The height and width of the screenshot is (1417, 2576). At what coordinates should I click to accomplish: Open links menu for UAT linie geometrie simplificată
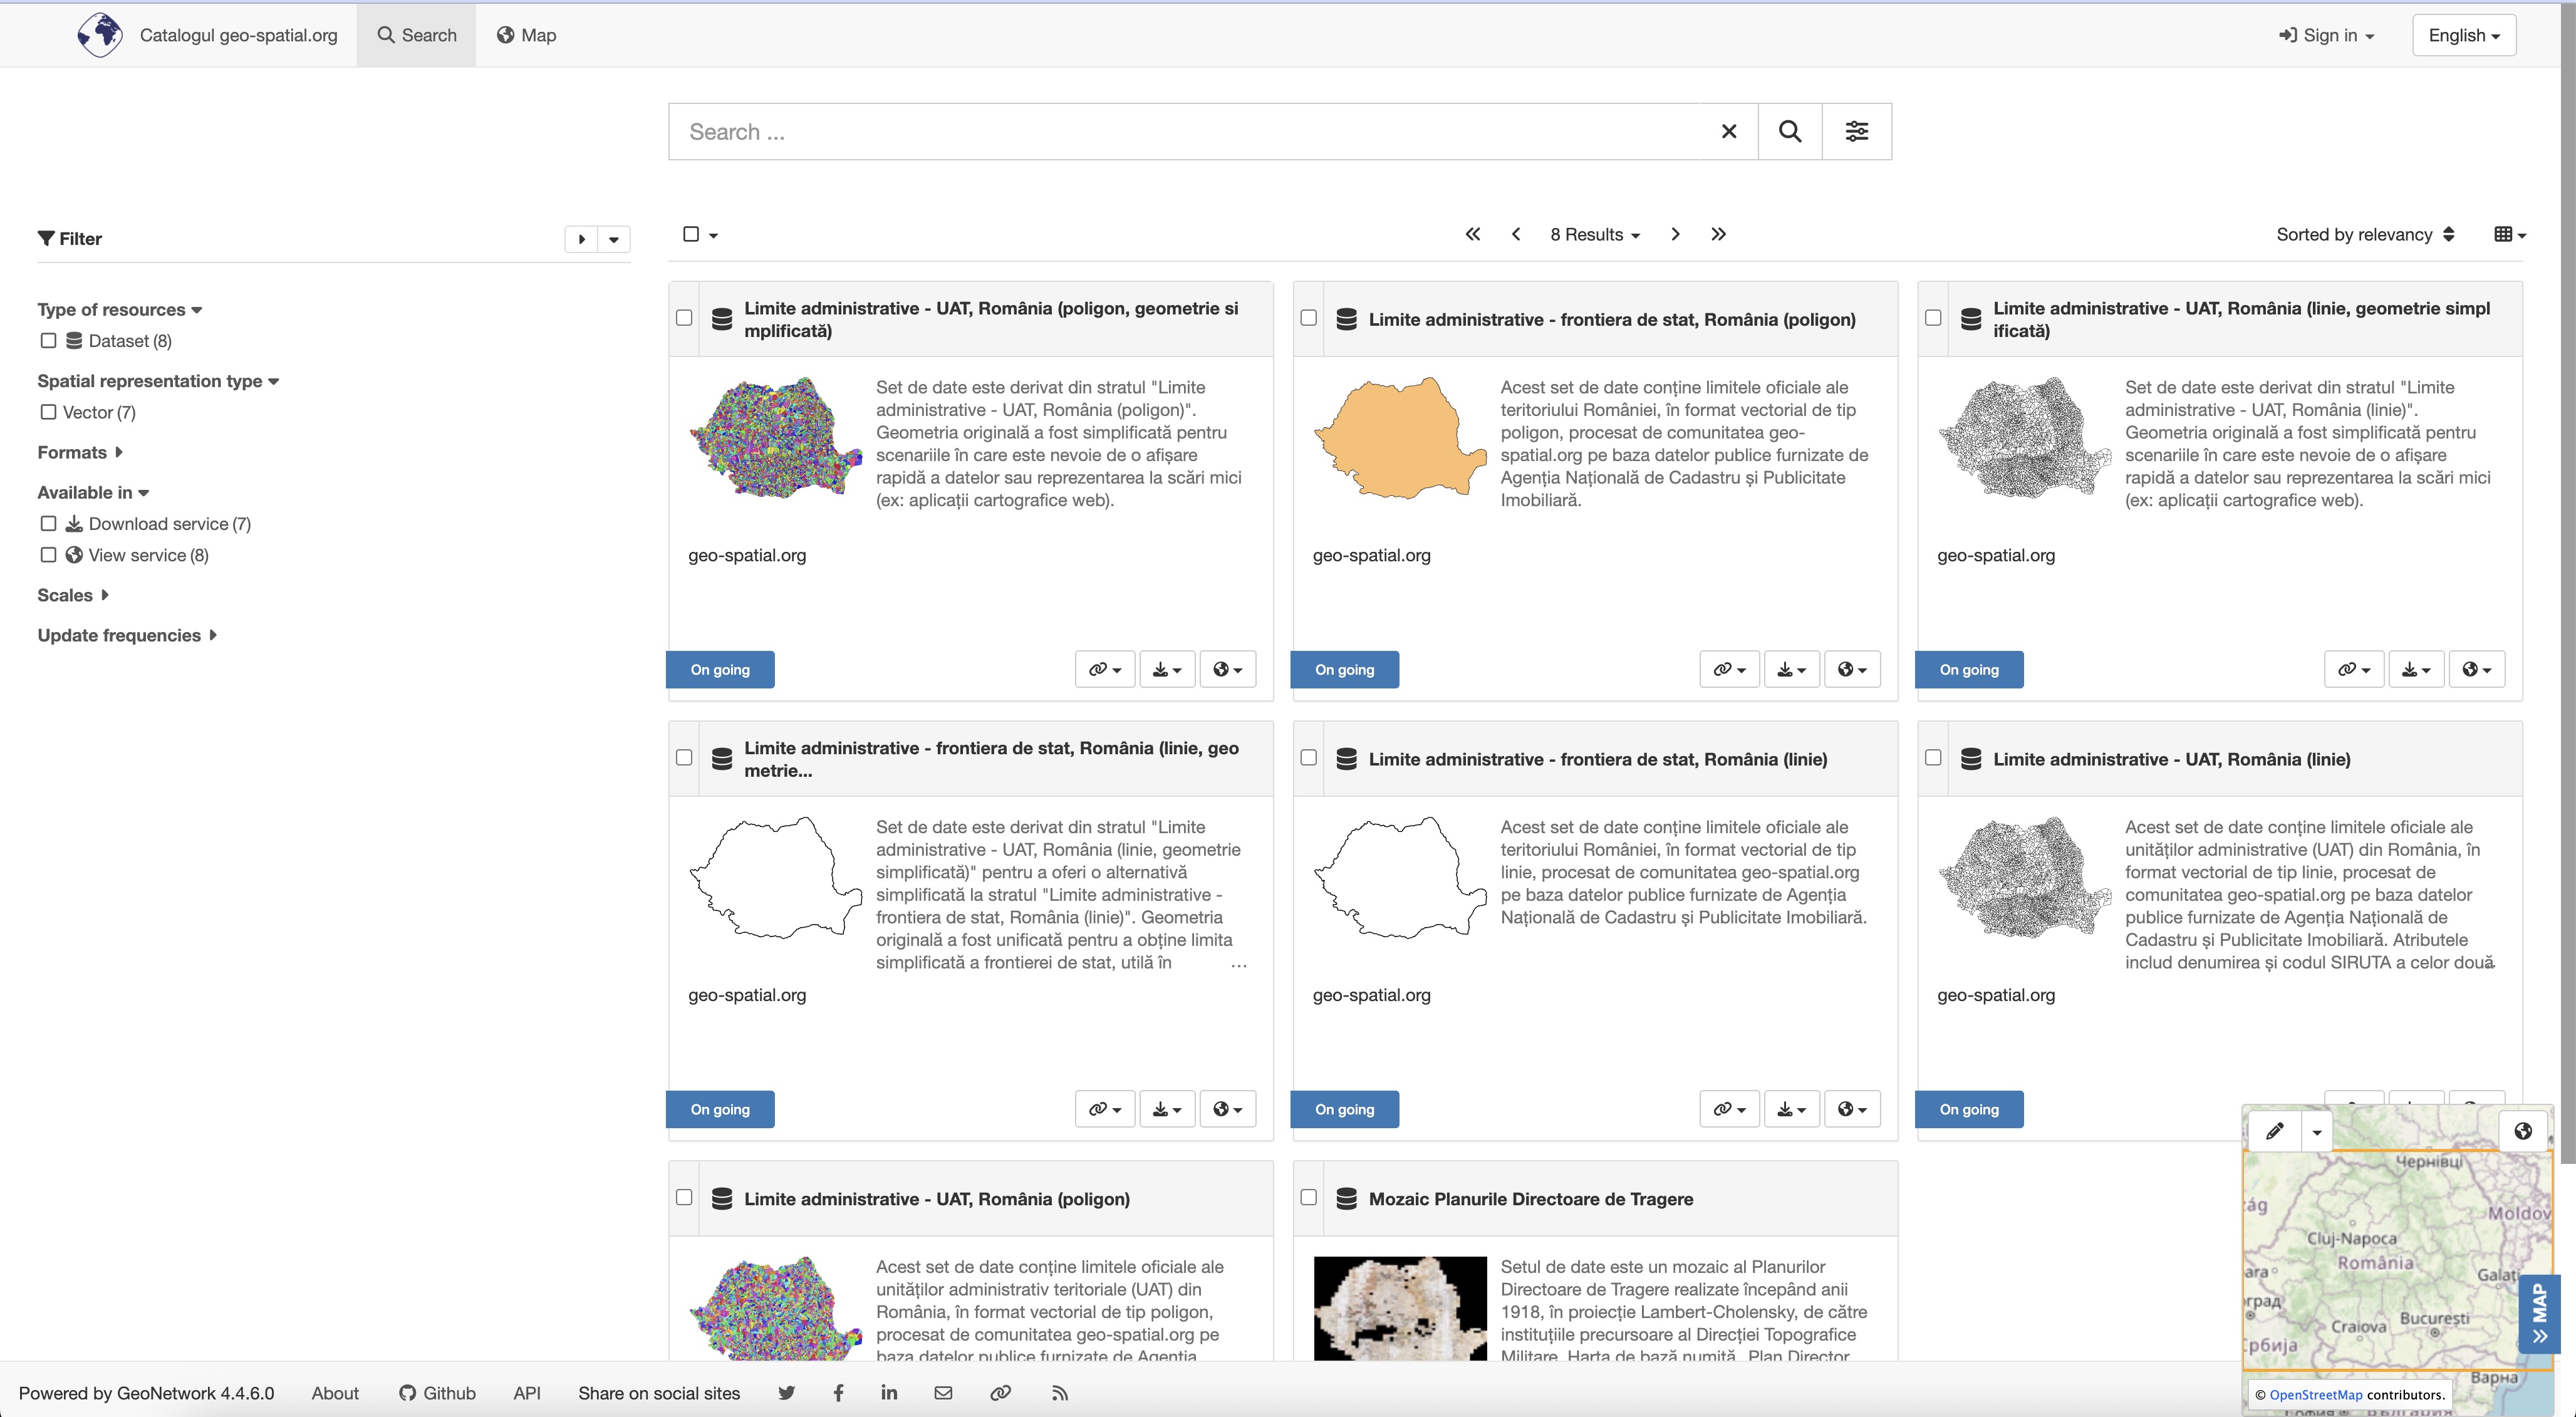pos(2354,669)
